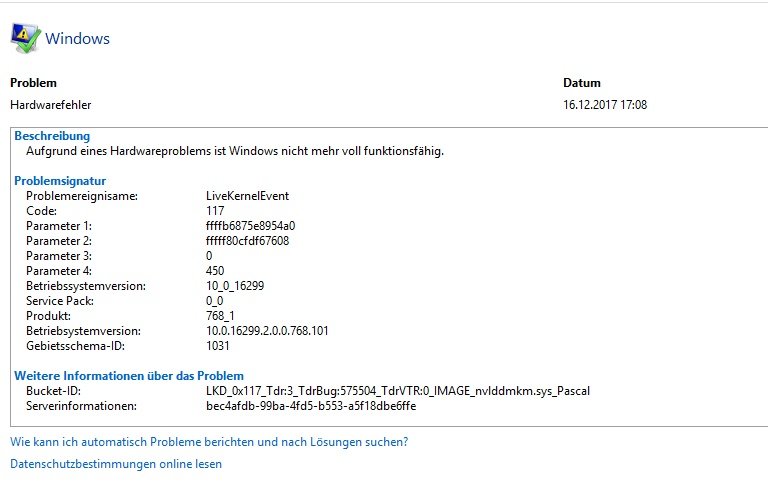
Task: Select the Parameter 4 label
Action: [59, 271]
